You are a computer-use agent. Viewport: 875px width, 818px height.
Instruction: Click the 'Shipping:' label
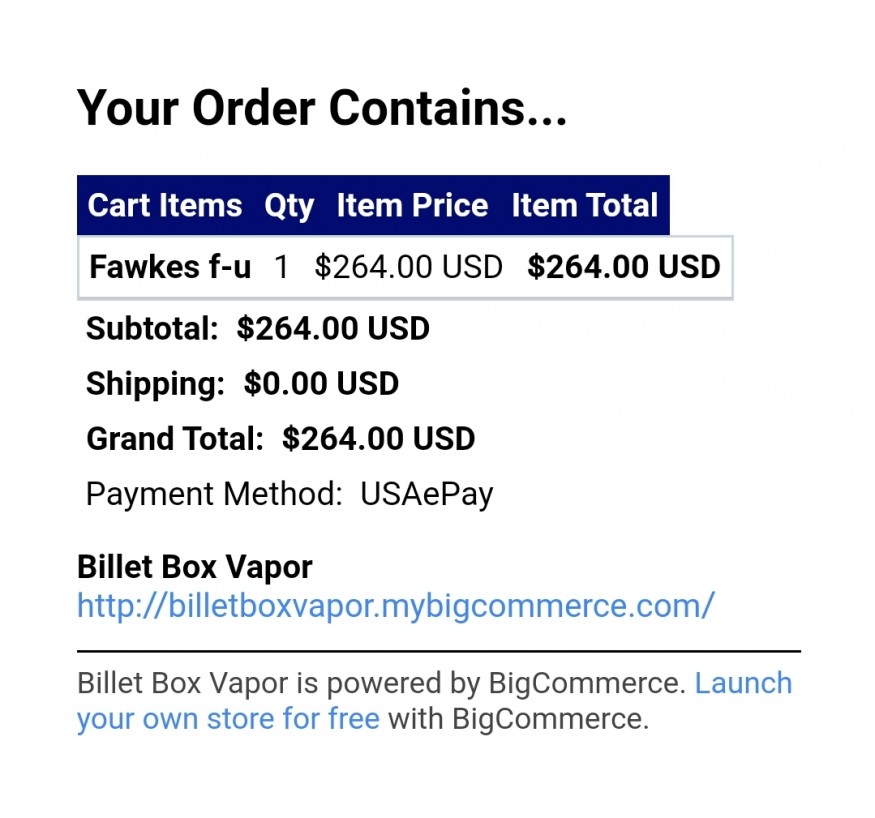click(155, 383)
